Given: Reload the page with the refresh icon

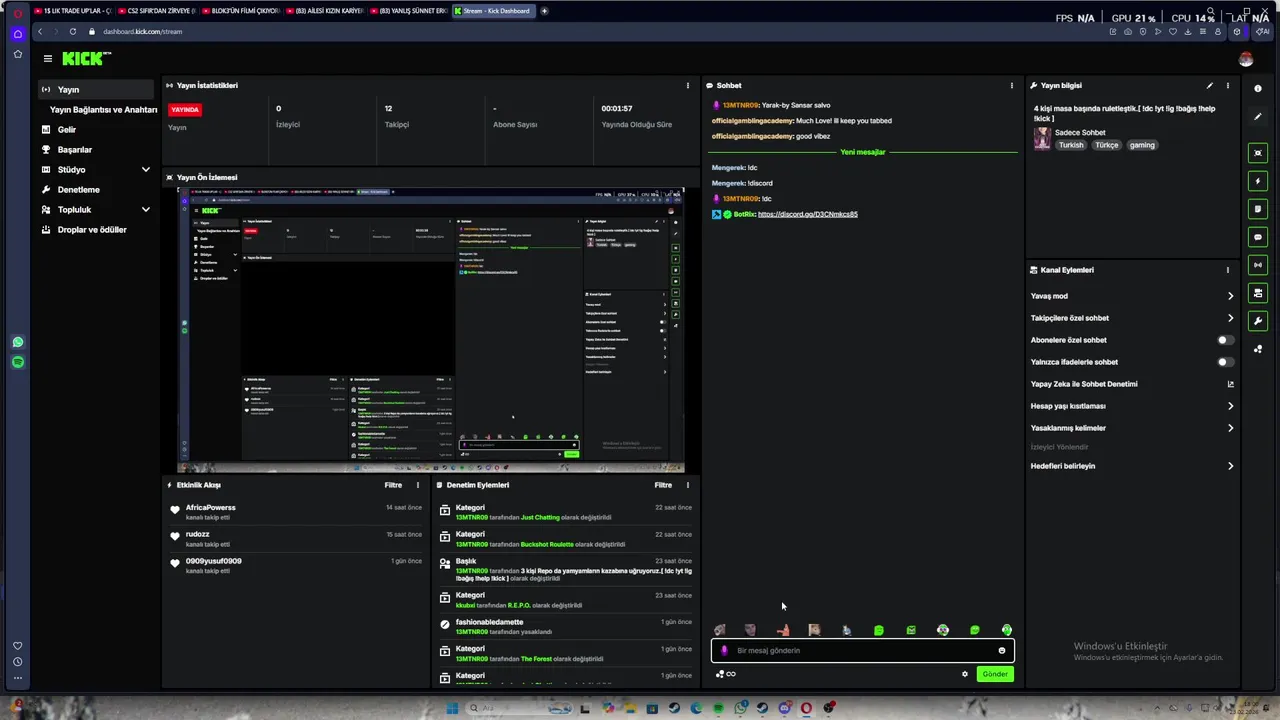Looking at the screenshot, I should click(73, 31).
